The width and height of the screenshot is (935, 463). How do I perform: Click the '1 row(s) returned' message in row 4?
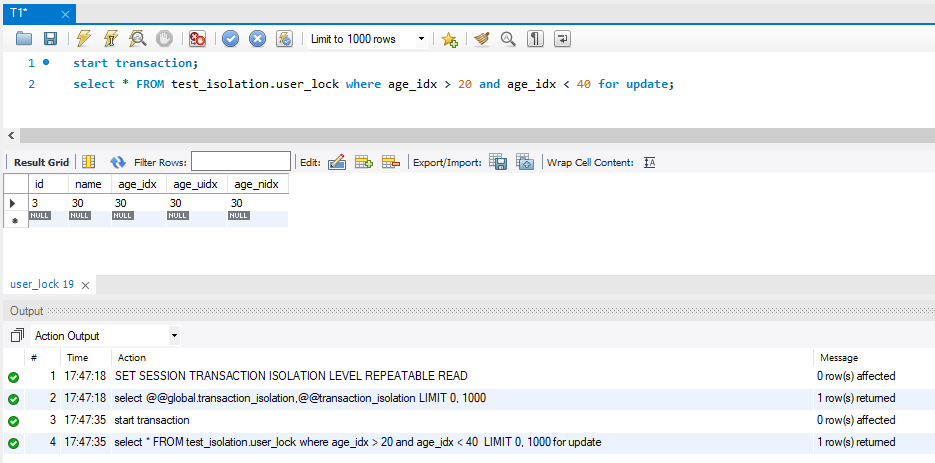click(x=856, y=442)
